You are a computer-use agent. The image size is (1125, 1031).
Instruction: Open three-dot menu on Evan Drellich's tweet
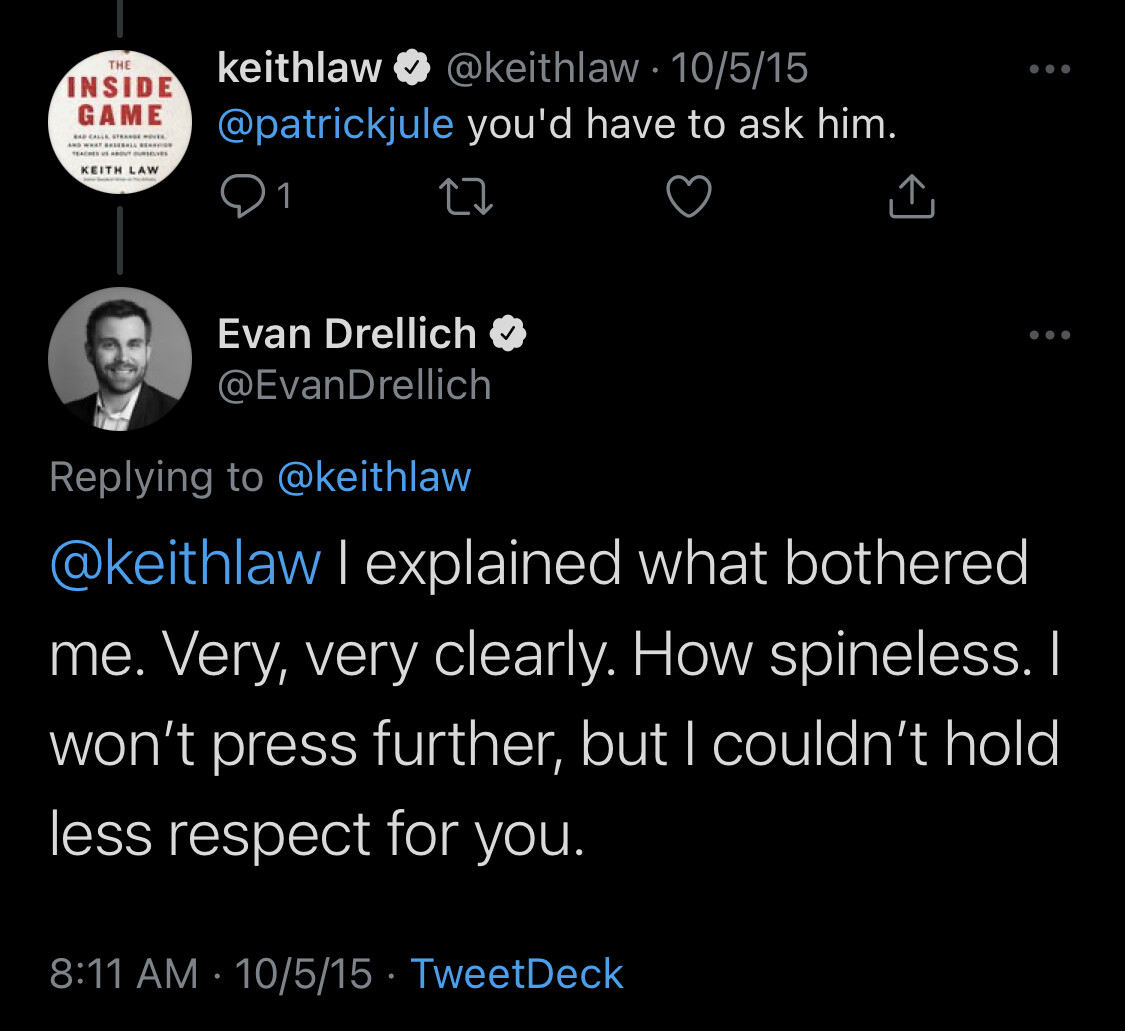(1050, 335)
